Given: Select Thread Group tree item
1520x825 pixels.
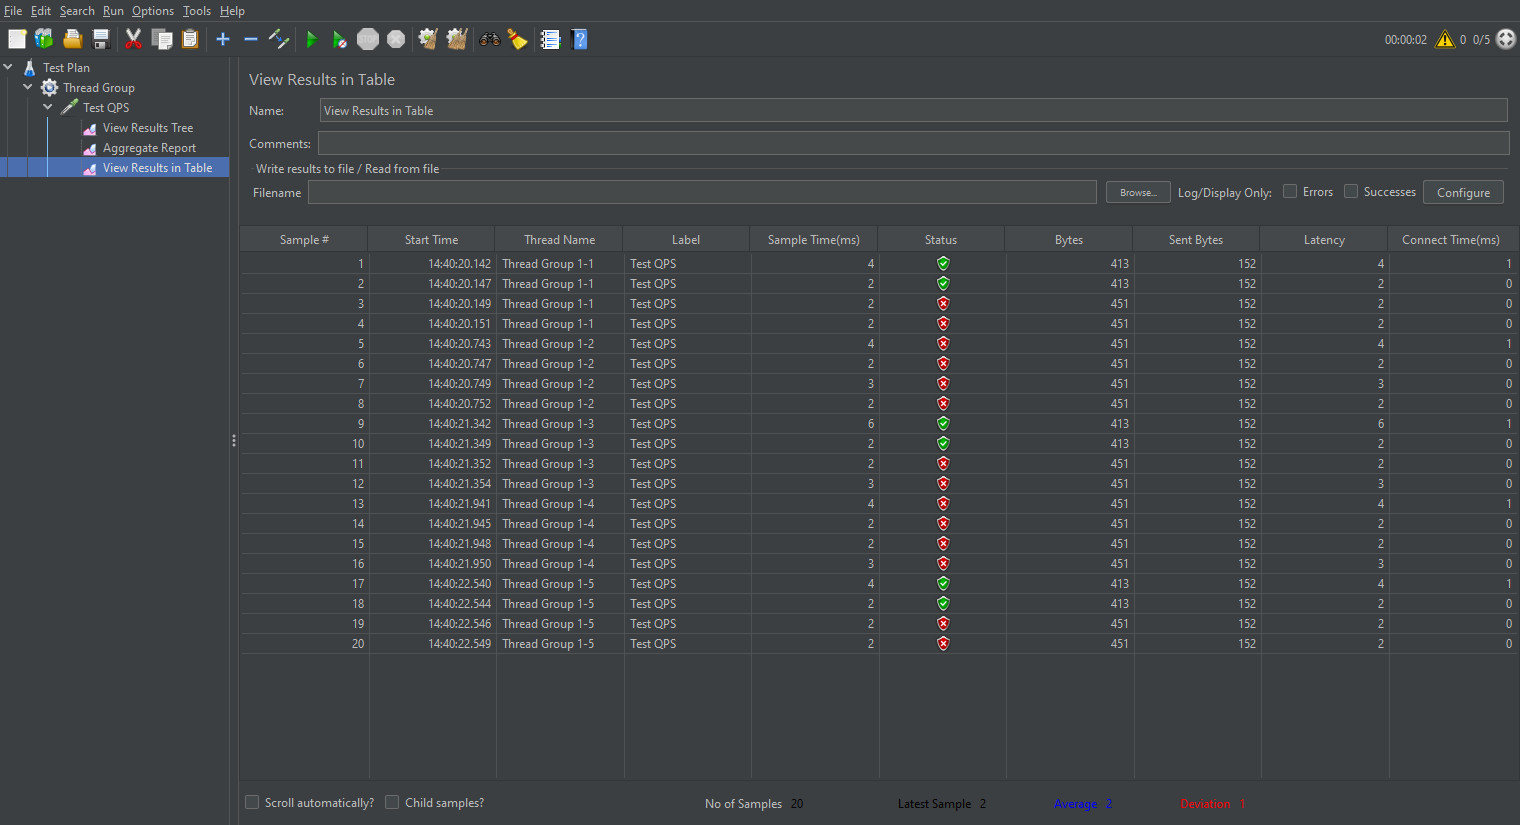Looking at the screenshot, I should click(98, 88).
